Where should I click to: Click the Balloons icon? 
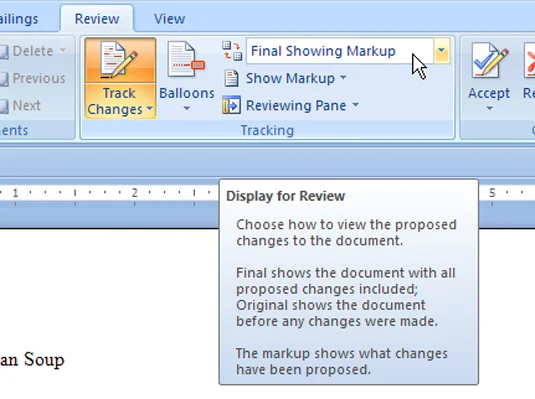click(x=186, y=59)
